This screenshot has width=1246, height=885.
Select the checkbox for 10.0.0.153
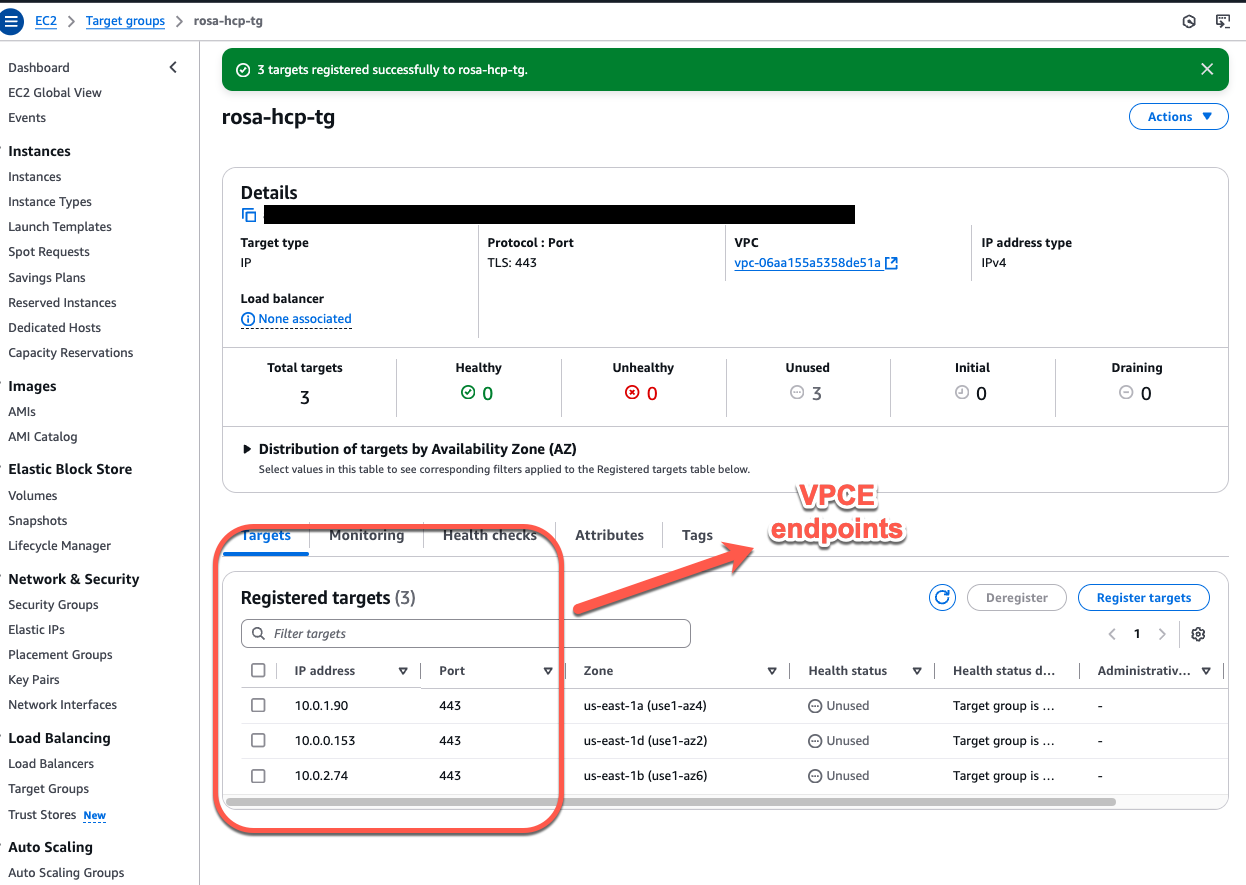pyautogui.click(x=258, y=741)
